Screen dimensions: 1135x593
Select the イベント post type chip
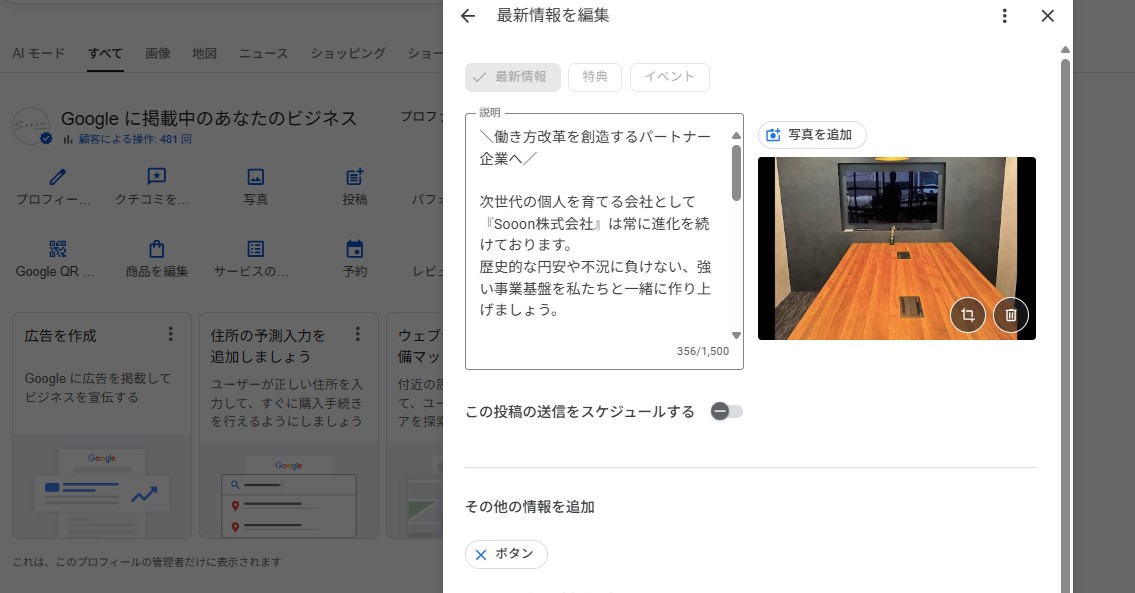pos(670,76)
